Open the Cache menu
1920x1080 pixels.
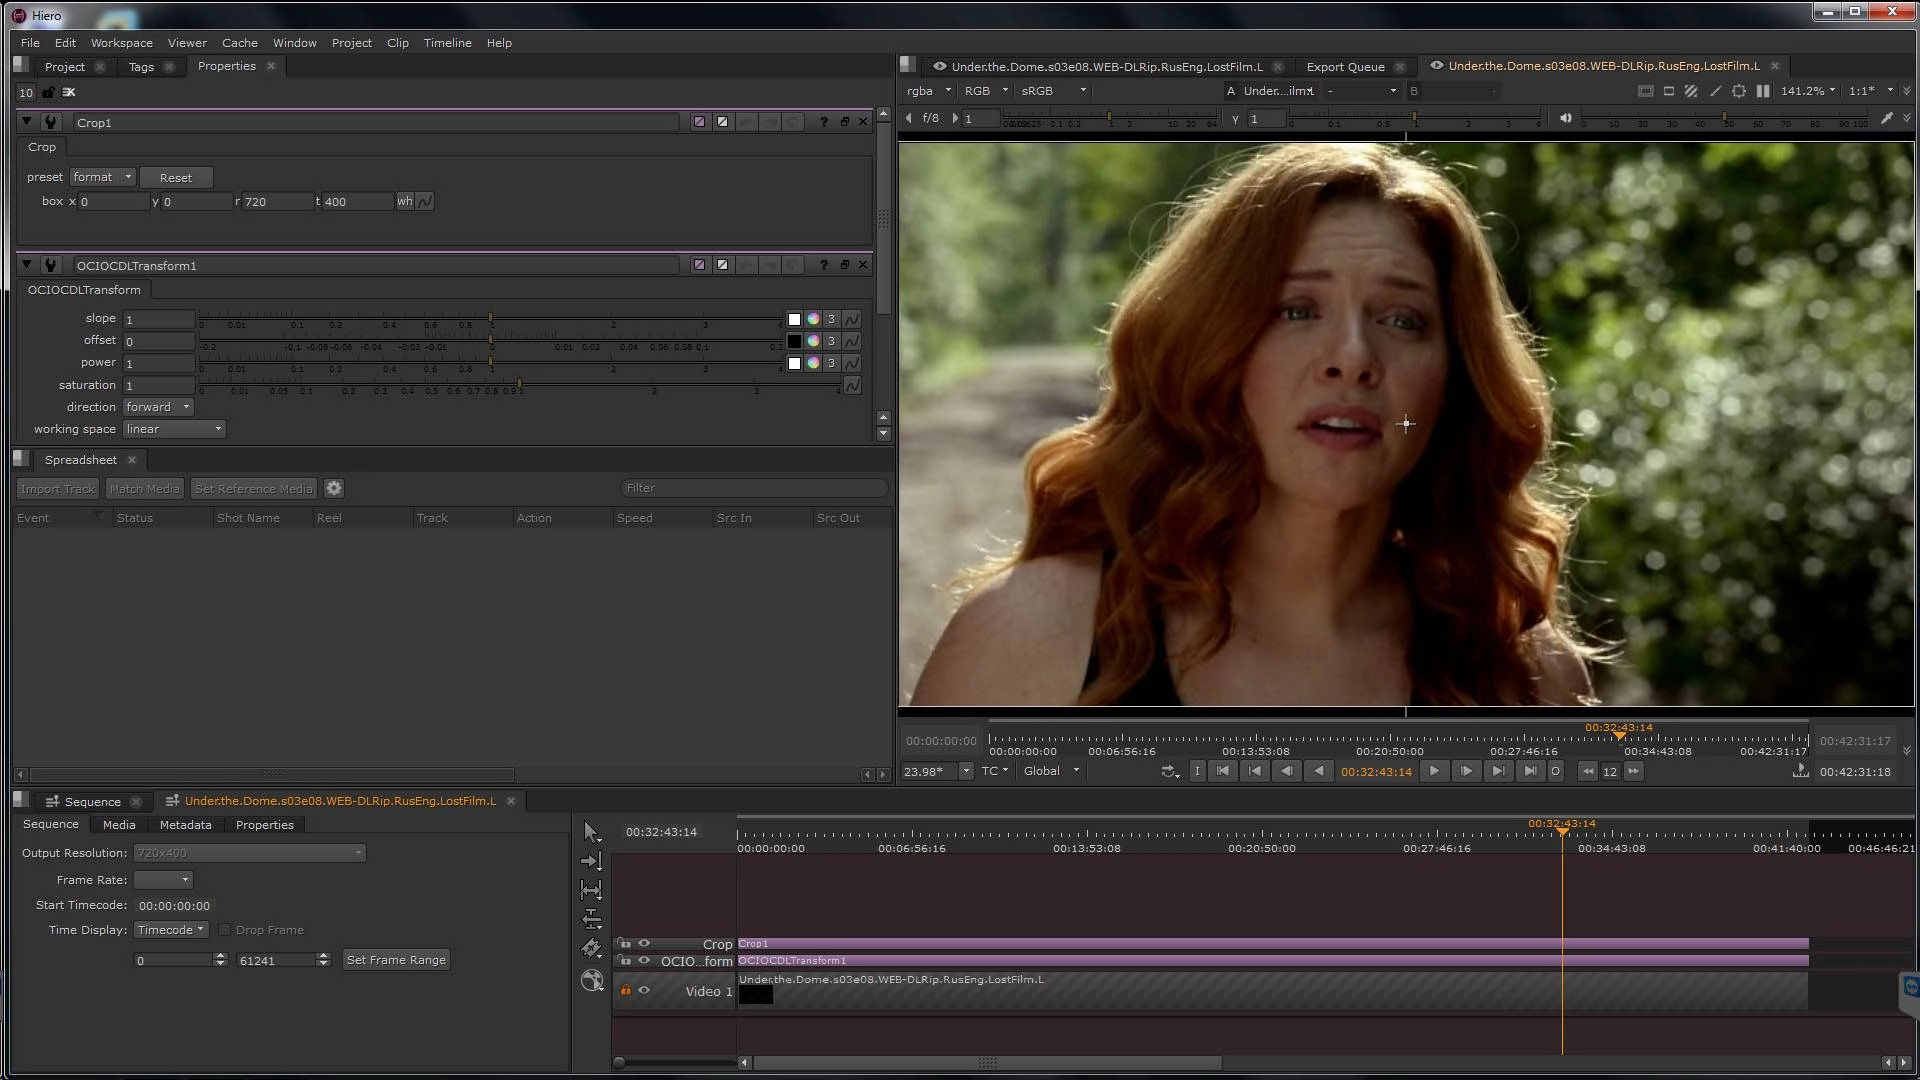click(x=239, y=43)
